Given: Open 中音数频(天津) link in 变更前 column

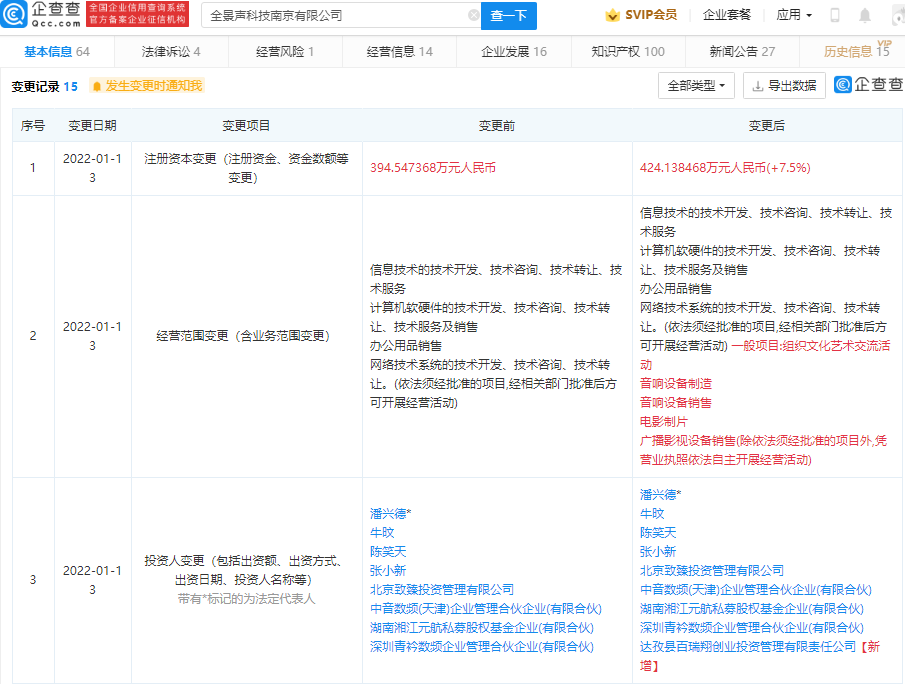Looking at the screenshot, I should (x=486, y=609).
